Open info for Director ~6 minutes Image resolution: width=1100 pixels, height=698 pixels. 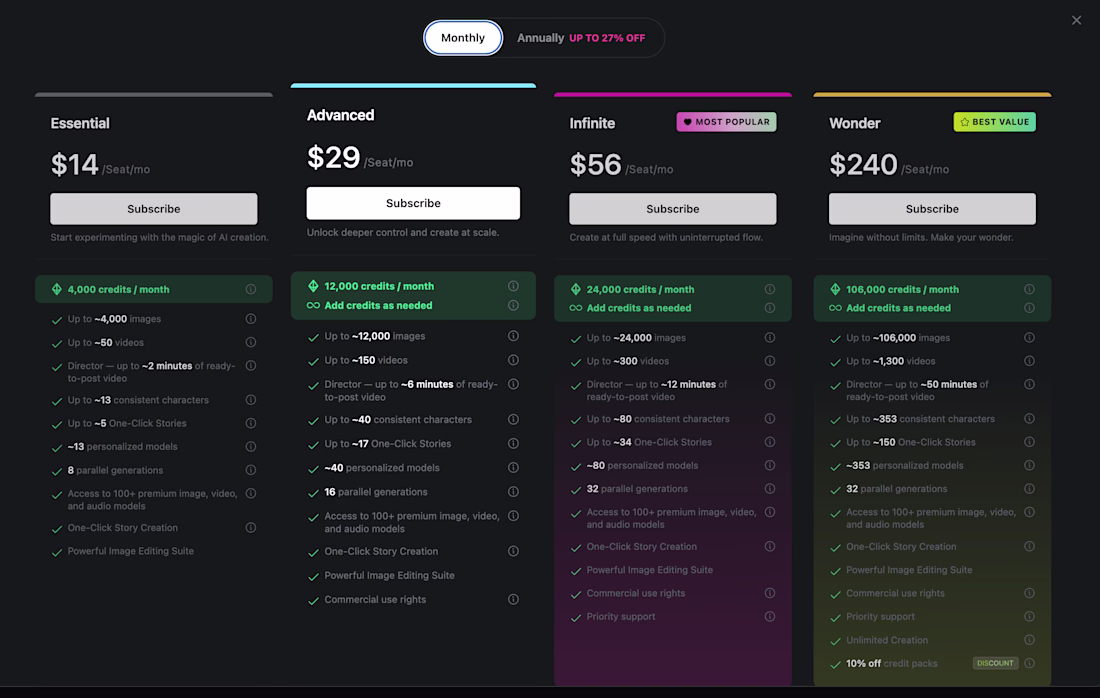coord(514,384)
